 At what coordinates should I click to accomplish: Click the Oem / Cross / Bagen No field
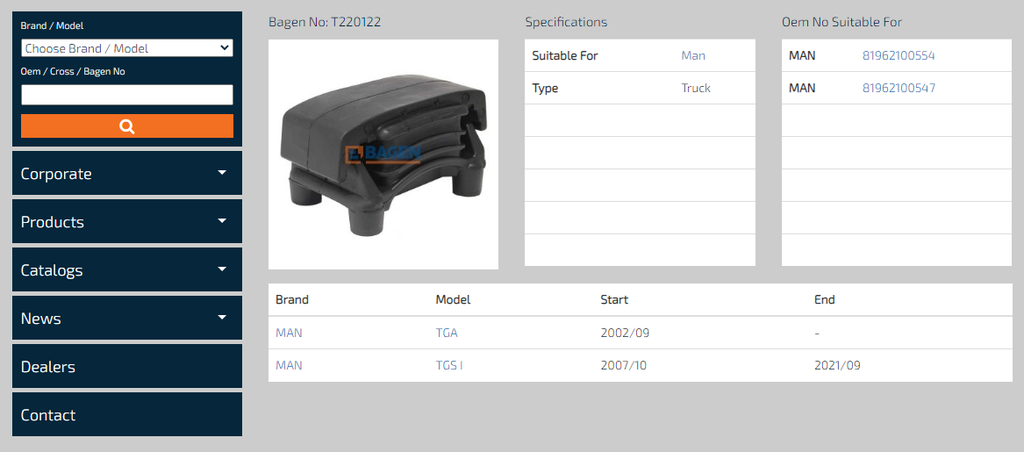click(x=127, y=95)
